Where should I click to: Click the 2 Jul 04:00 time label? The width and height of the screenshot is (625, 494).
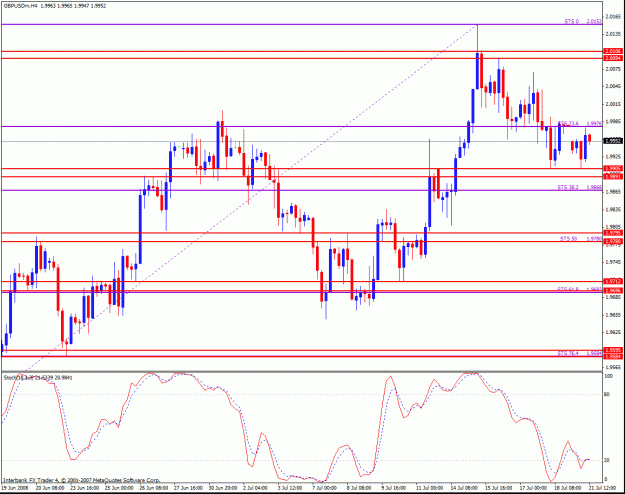pyautogui.click(x=255, y=488)
